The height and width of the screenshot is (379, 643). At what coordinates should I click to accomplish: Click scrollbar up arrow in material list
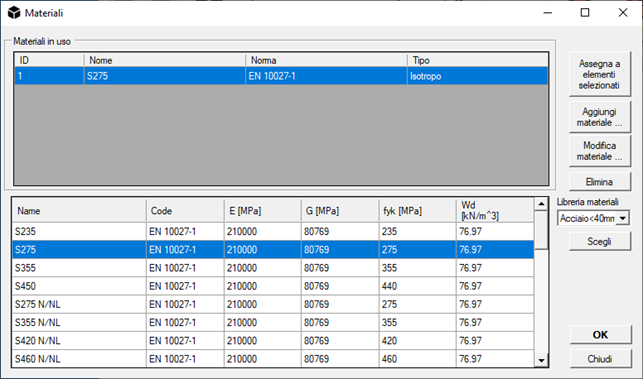[541, 203]
